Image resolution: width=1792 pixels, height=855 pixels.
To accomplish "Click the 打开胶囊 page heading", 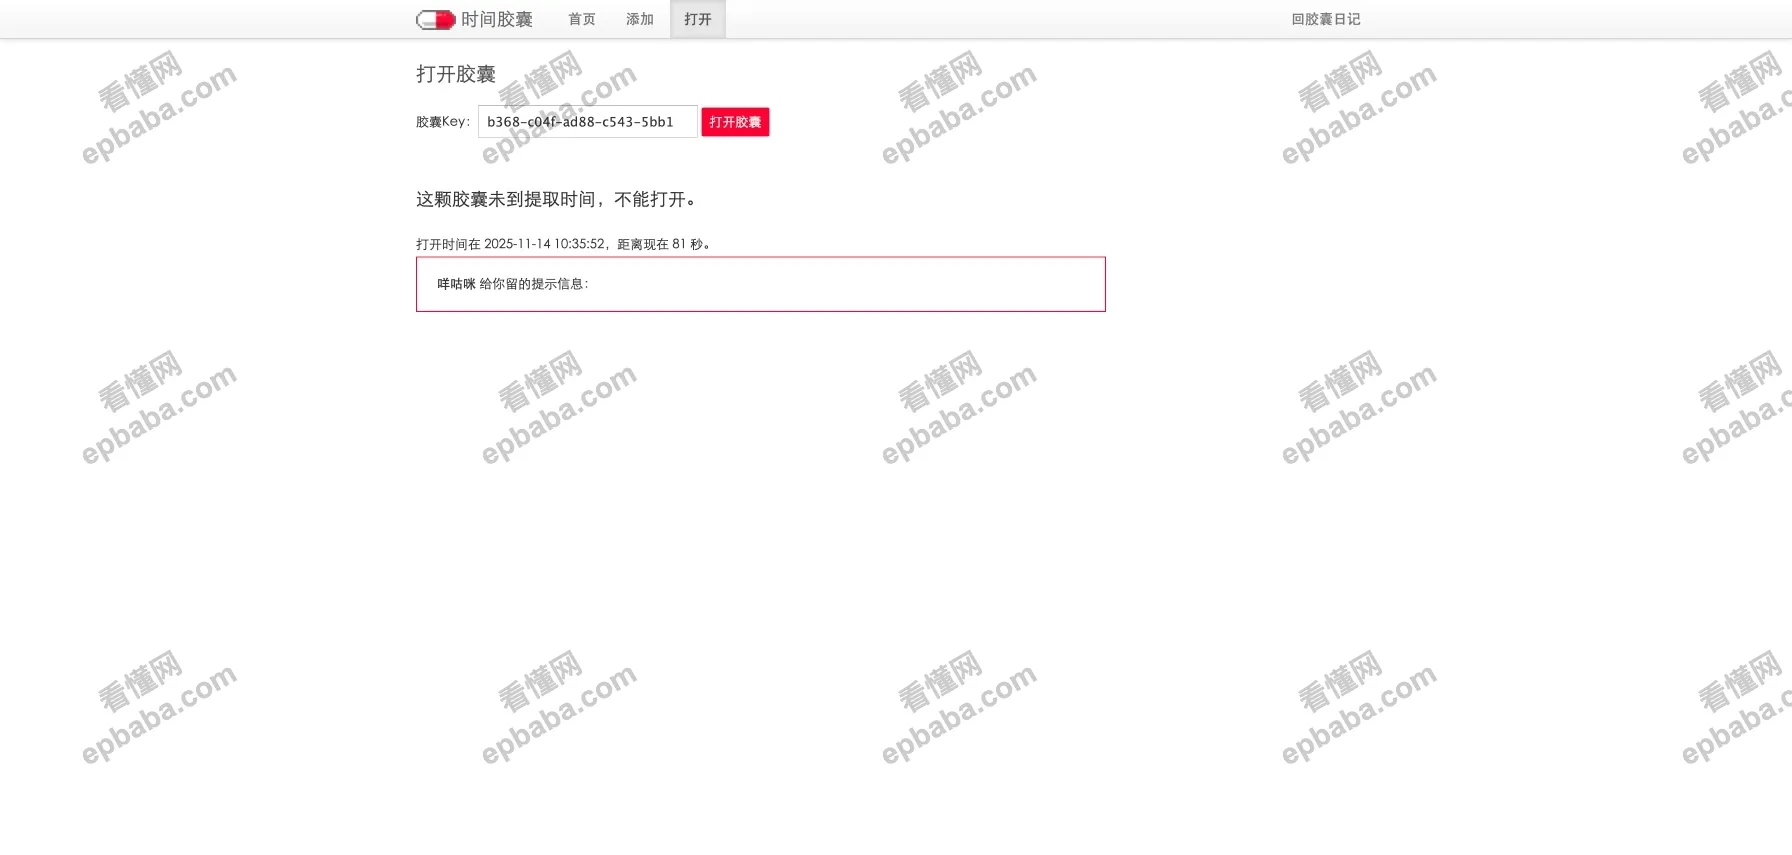I will [x=456, y=74].
